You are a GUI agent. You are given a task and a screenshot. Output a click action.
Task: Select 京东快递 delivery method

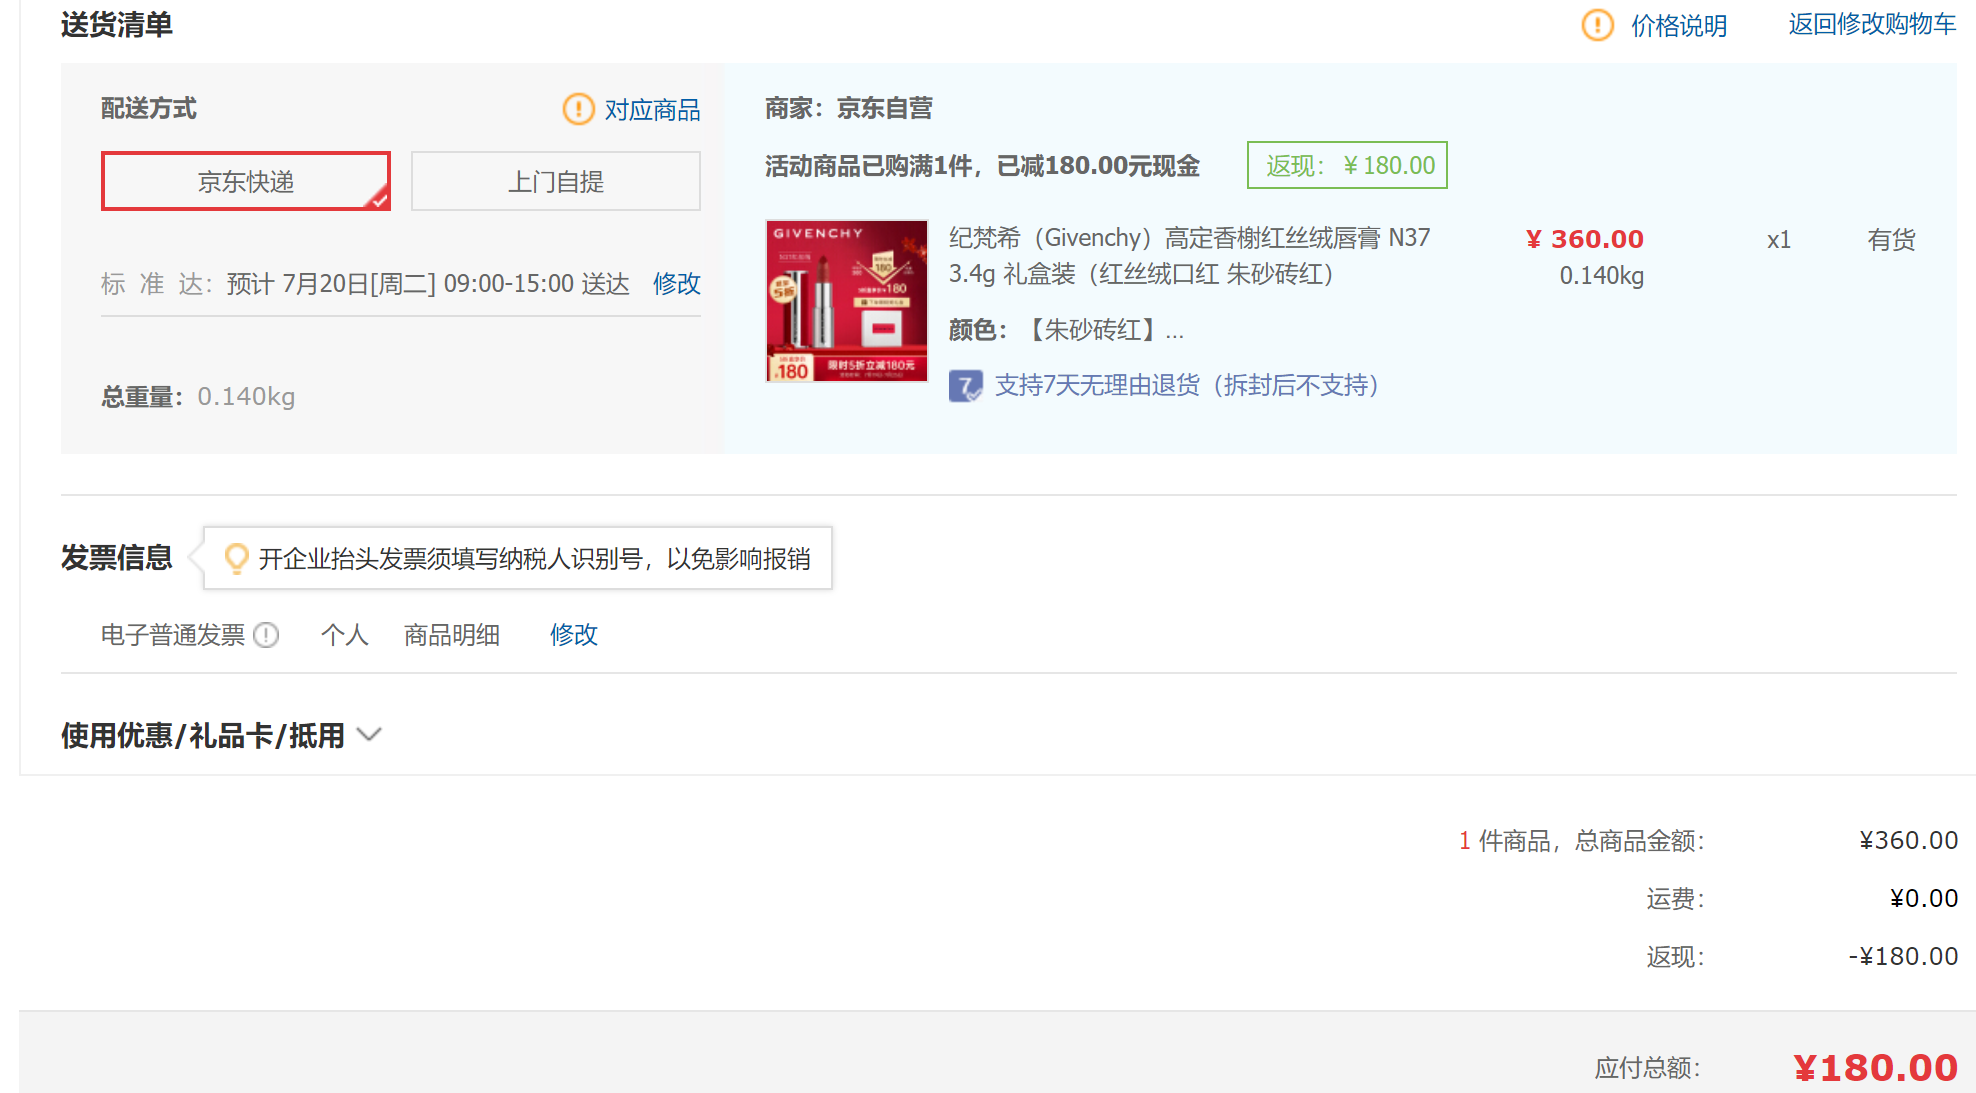click(246, 181)
